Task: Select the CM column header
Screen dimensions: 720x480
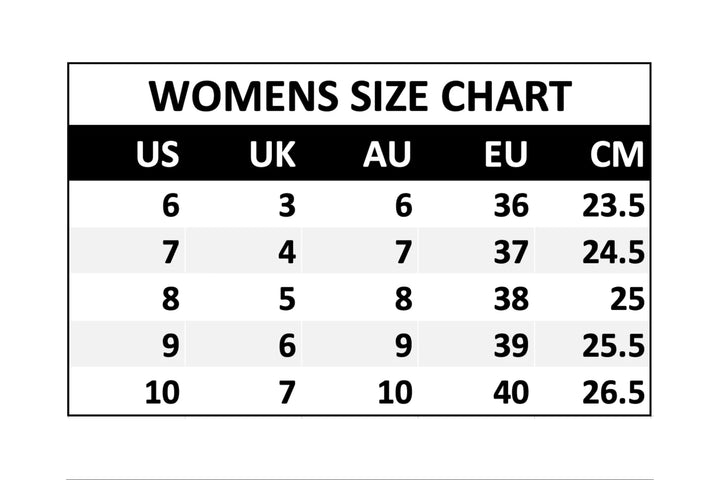Action: 617,155
